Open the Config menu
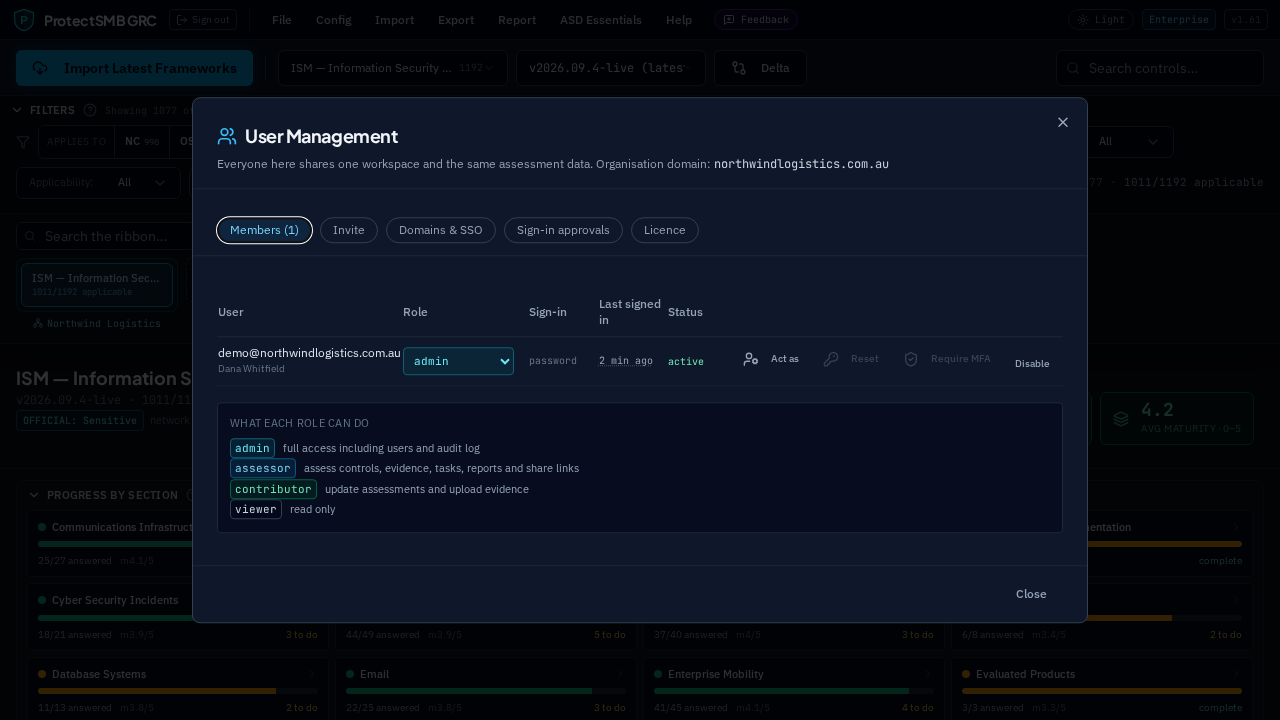The width and height of the screenshot is (1280, 720). [333, 20]
